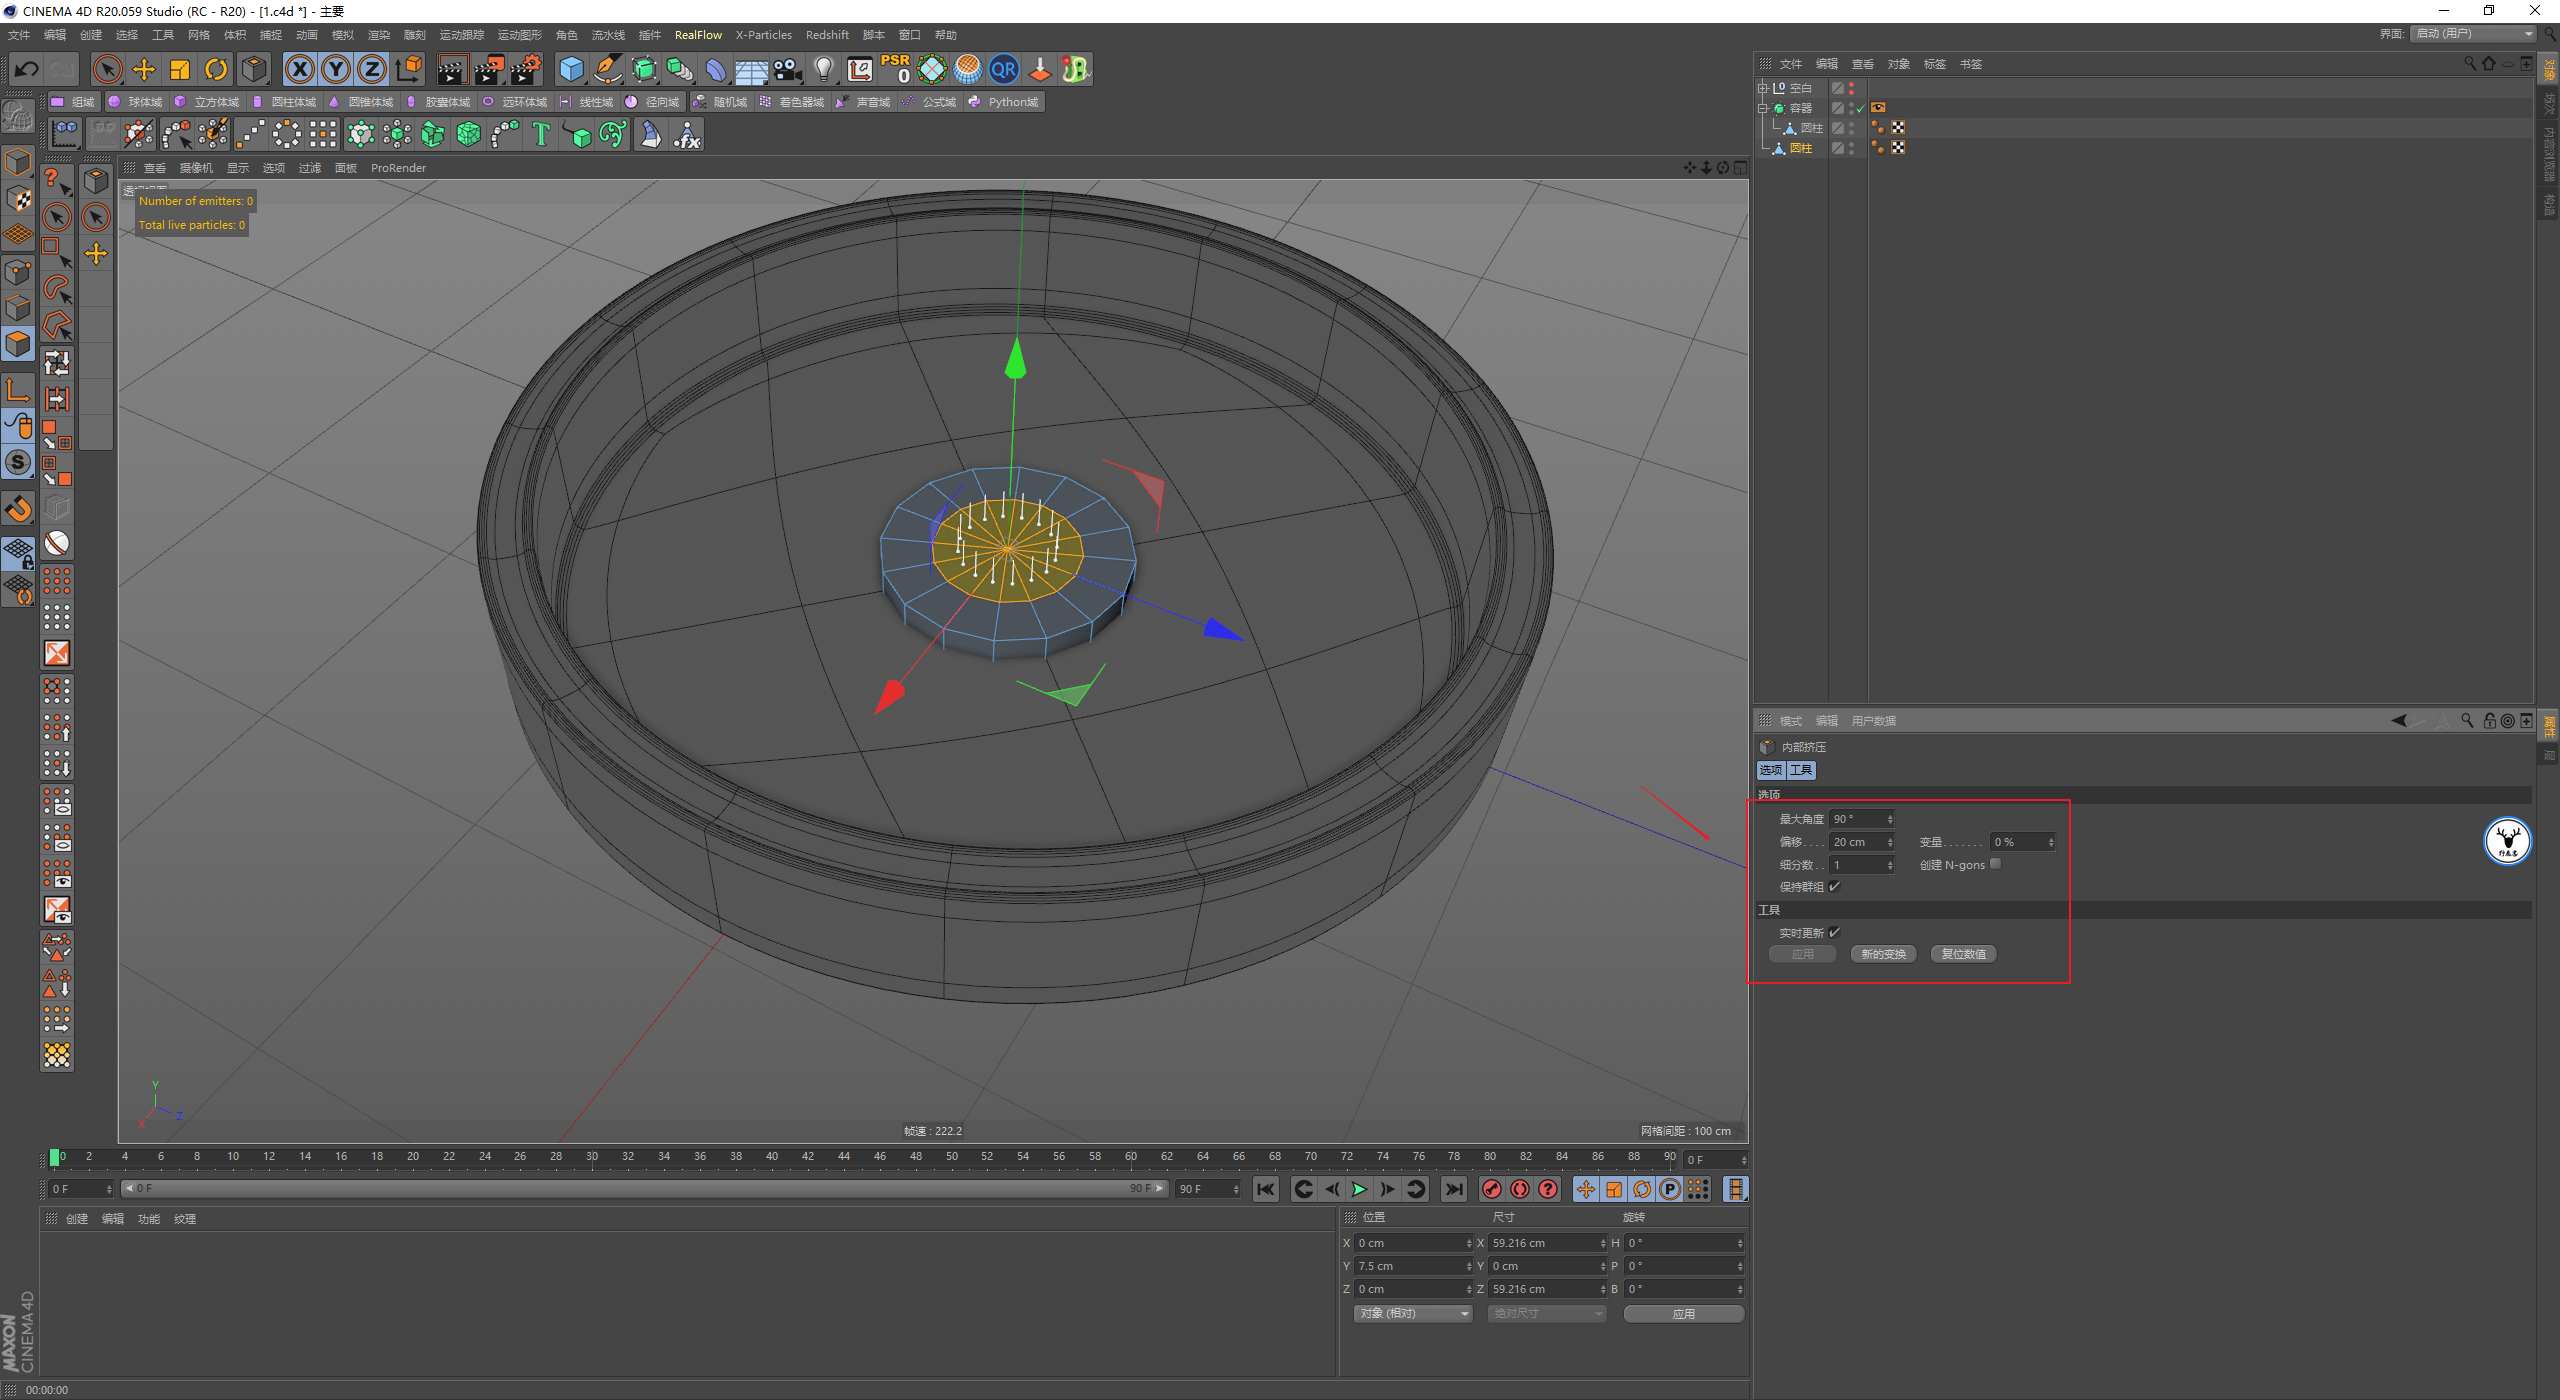Select the Rotate tool icon
Viewport: 2560px width, 1400px height.
[216, 69]
